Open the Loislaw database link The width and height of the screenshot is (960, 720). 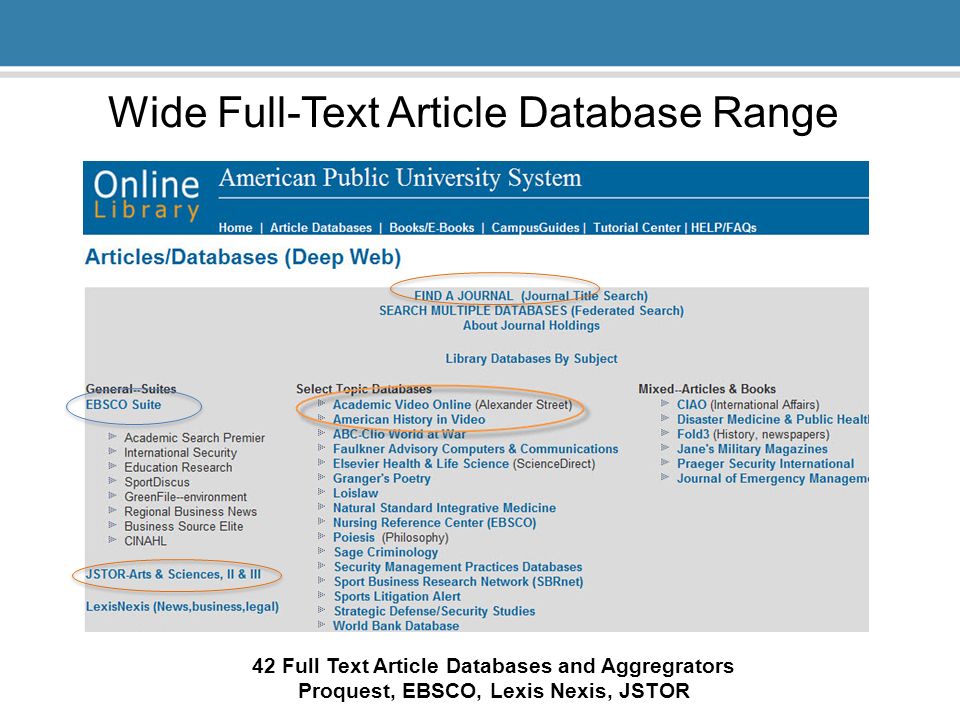click(x=356, y=493)
